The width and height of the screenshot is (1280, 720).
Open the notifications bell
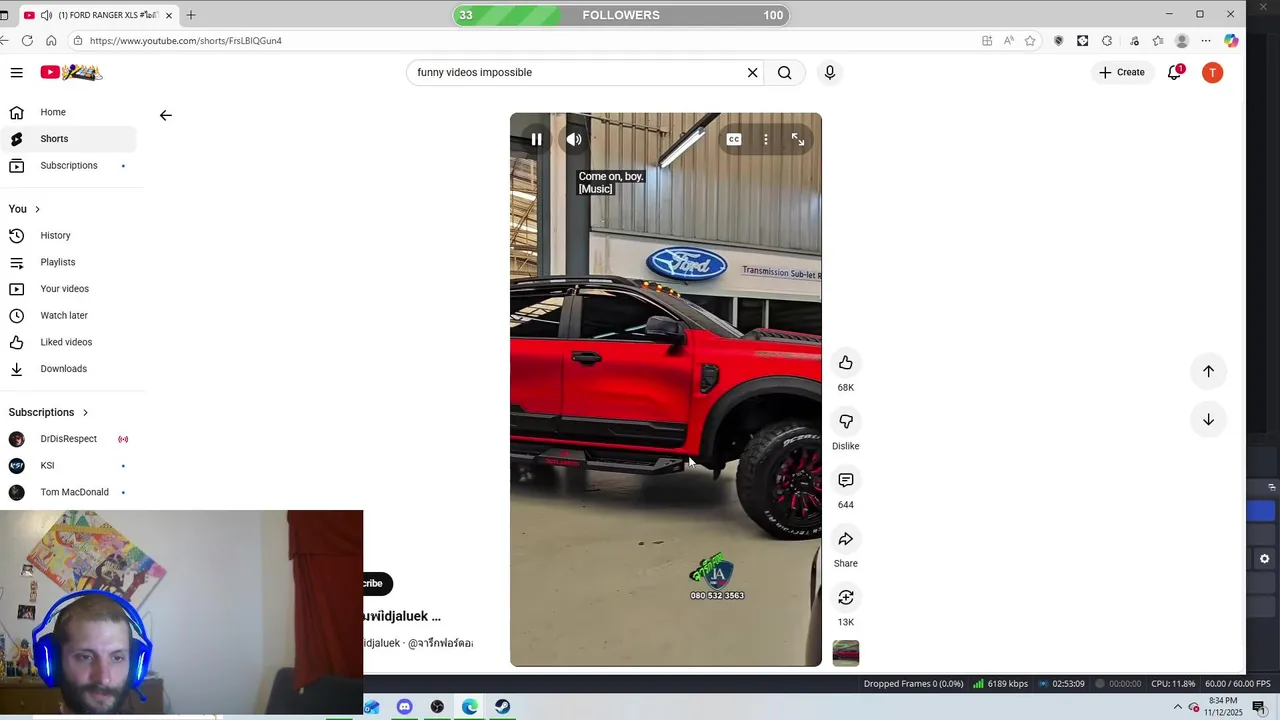[x=1175, y=72]
